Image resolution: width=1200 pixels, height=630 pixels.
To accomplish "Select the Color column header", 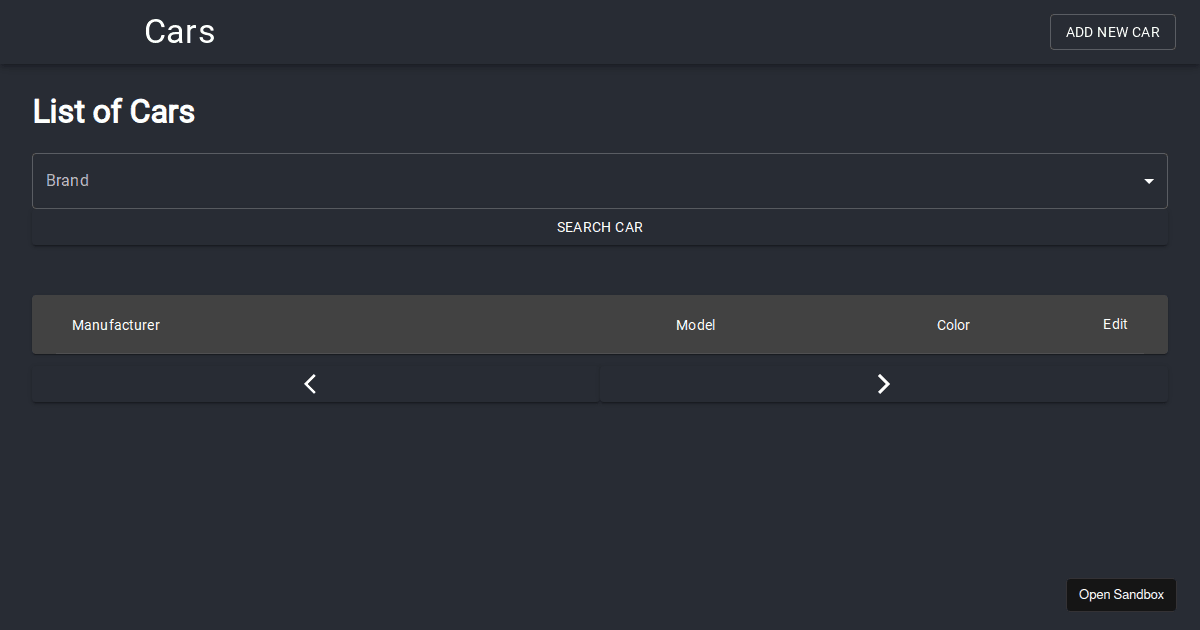I will tap(953, 325).
